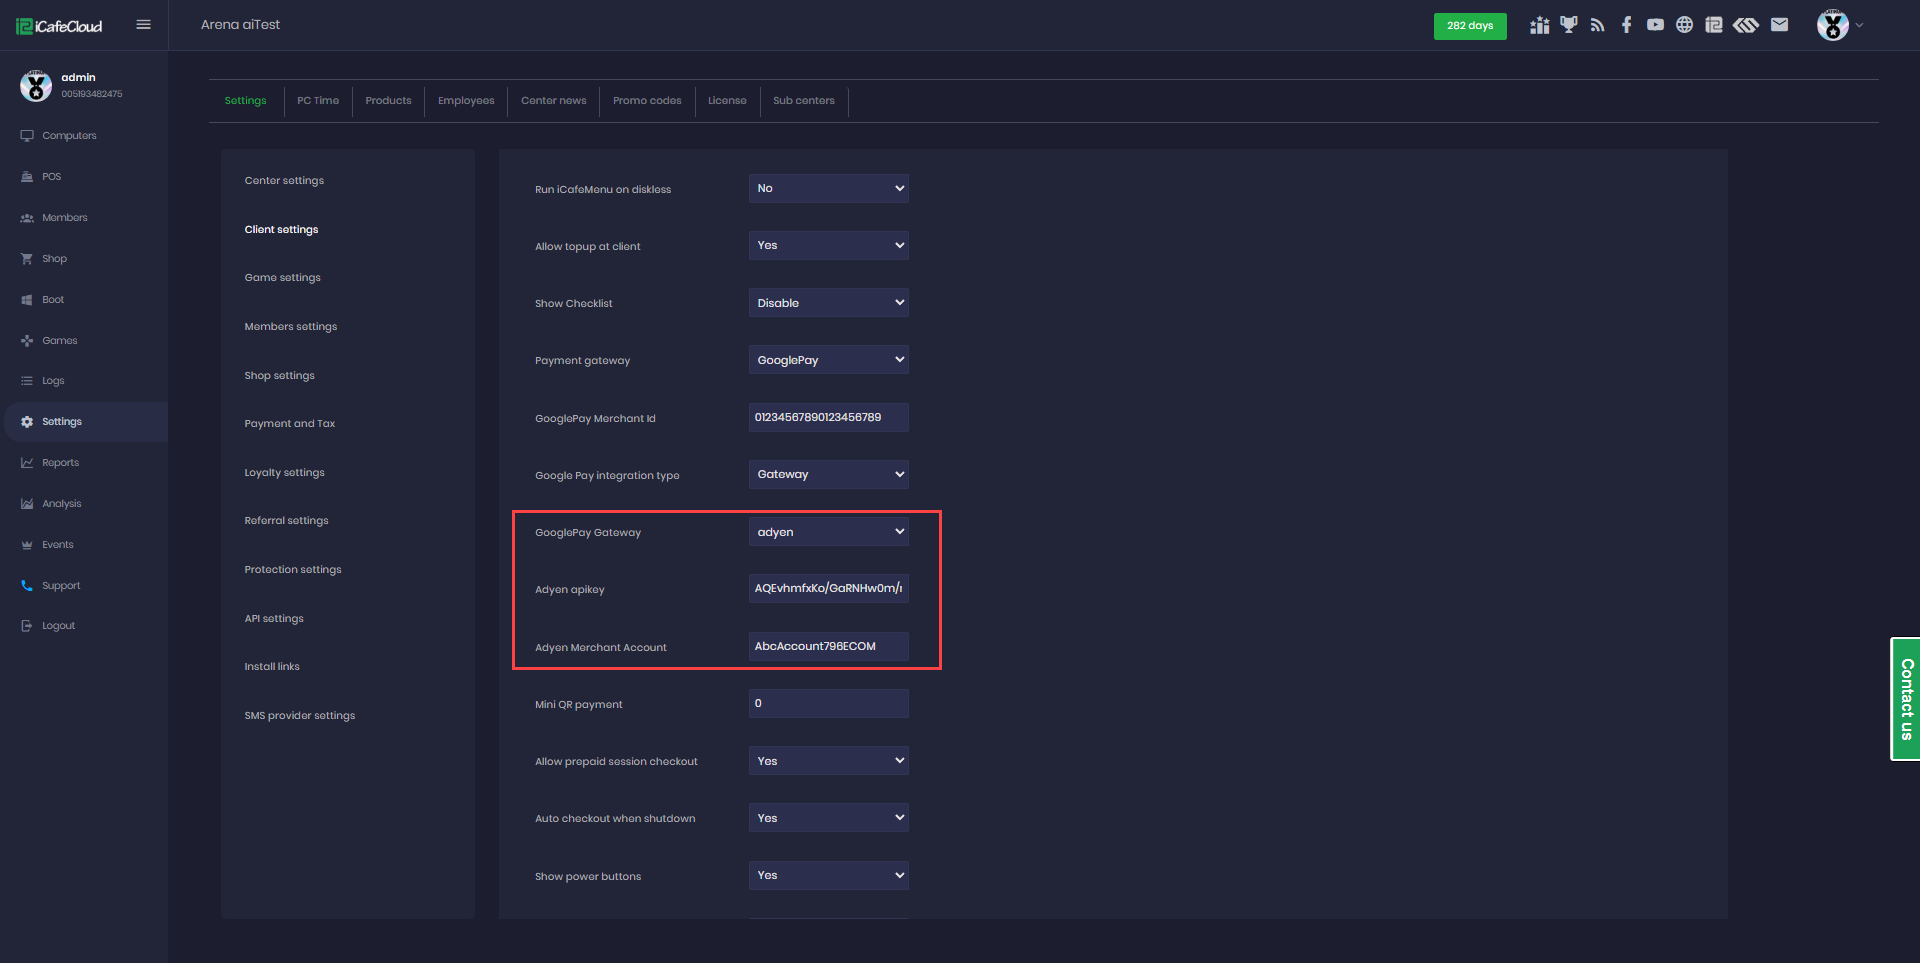Switch to the Employees tab

point(466,101)
